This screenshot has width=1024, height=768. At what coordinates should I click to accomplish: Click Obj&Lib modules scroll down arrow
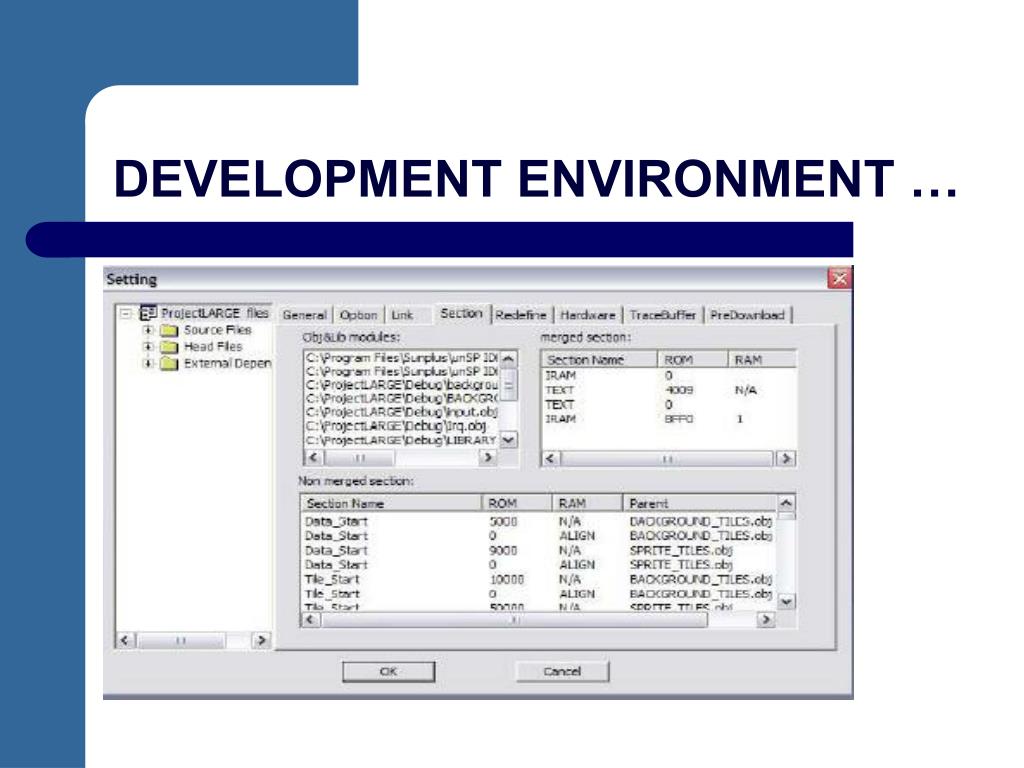click(509, 440)
